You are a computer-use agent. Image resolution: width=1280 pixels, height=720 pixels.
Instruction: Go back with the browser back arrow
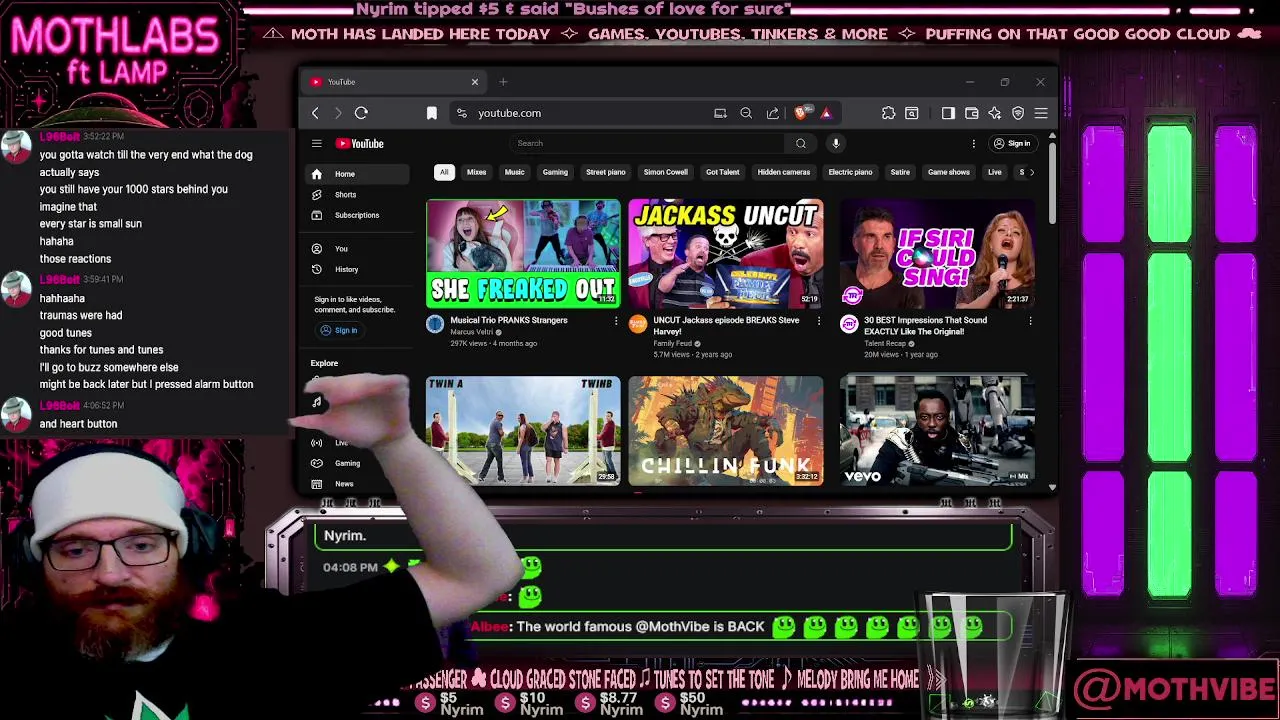[315, 113]
